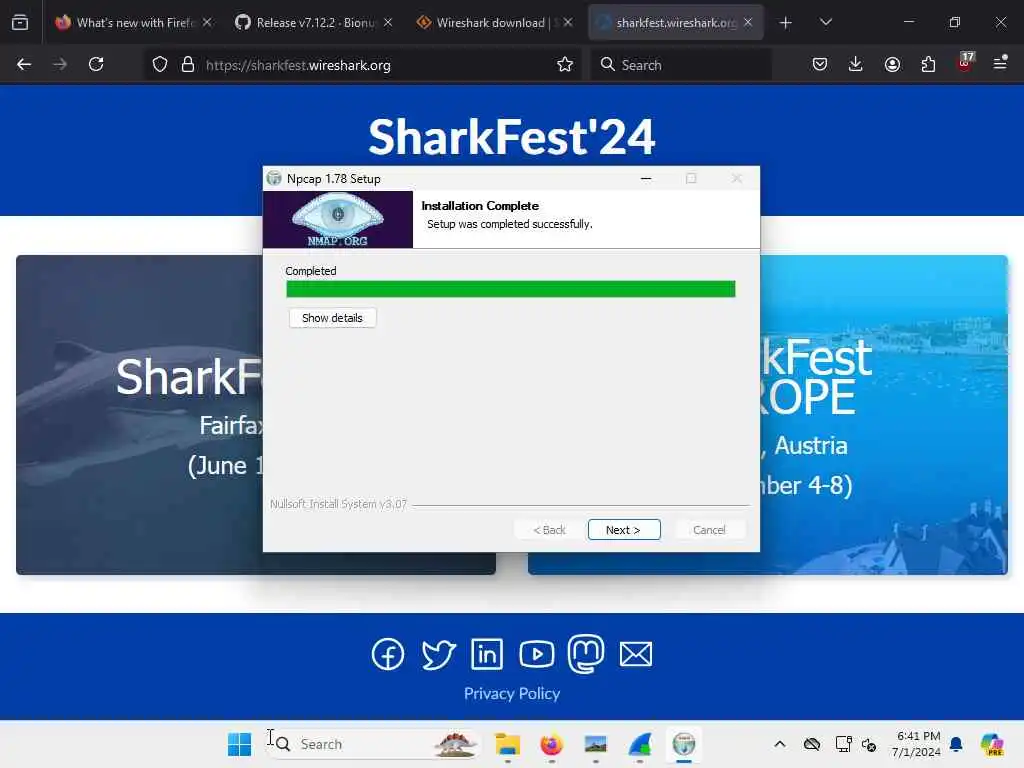Click the Firefox Search box
Image resolution: width=1024 pixels, height=768 pixels.
680,65
